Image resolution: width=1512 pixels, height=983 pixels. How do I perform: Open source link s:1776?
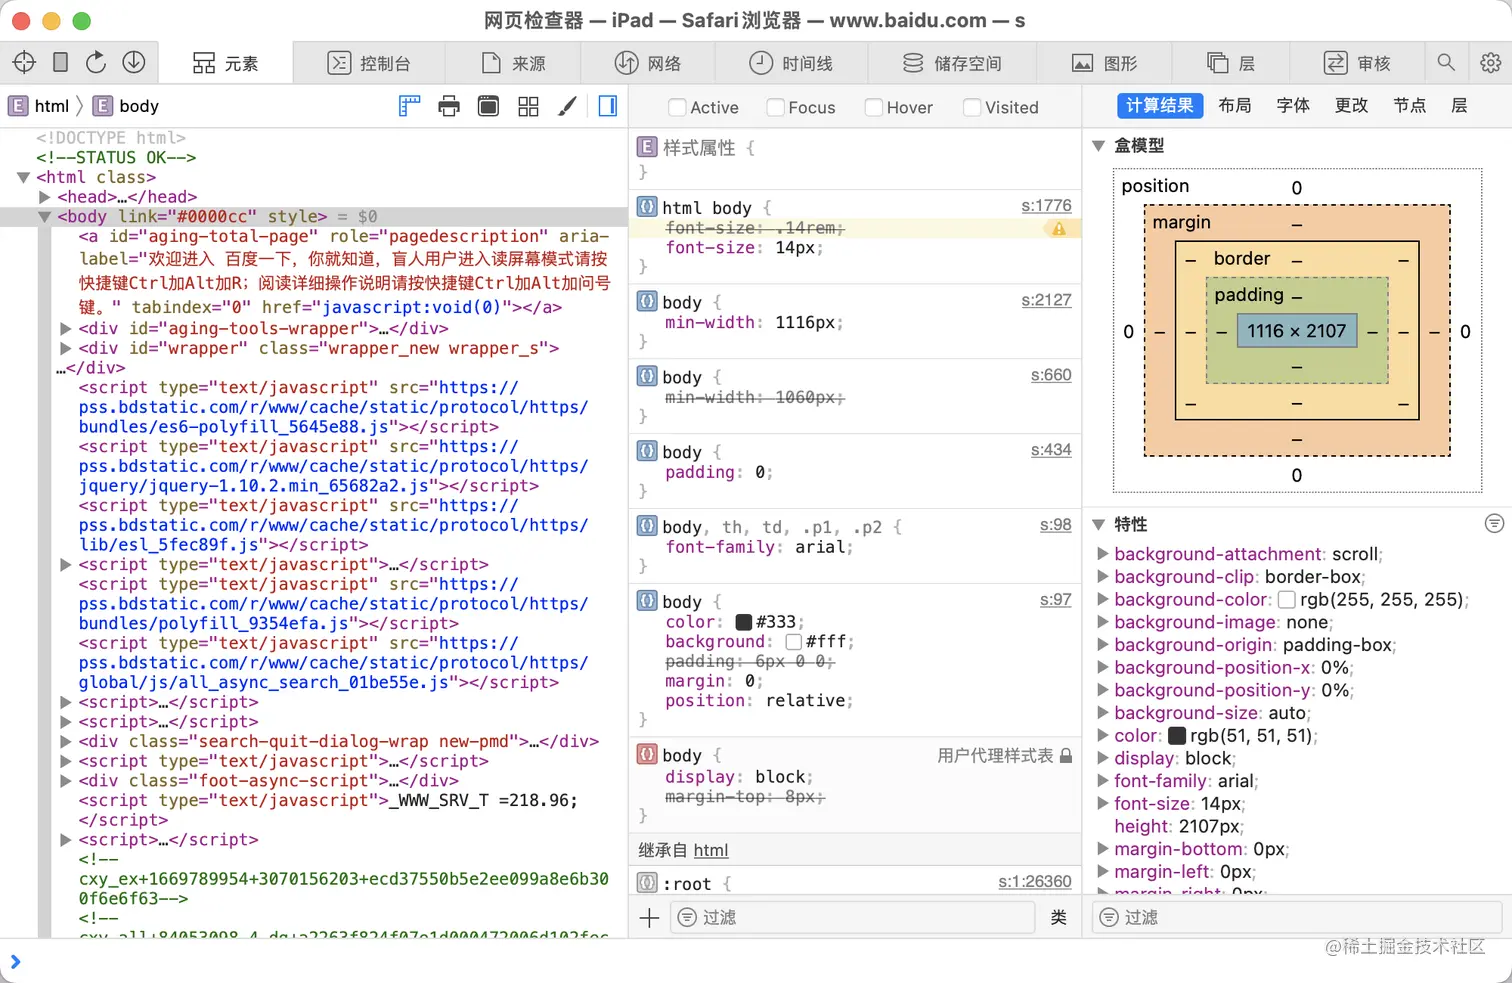pyautogui.click(x=1046, y=206)
